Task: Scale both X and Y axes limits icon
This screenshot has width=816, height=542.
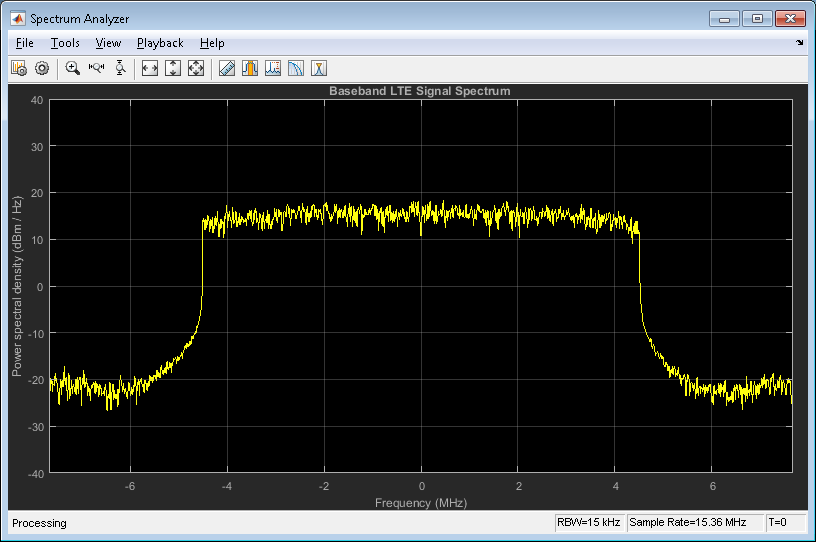Action: [x=196, y=68]
